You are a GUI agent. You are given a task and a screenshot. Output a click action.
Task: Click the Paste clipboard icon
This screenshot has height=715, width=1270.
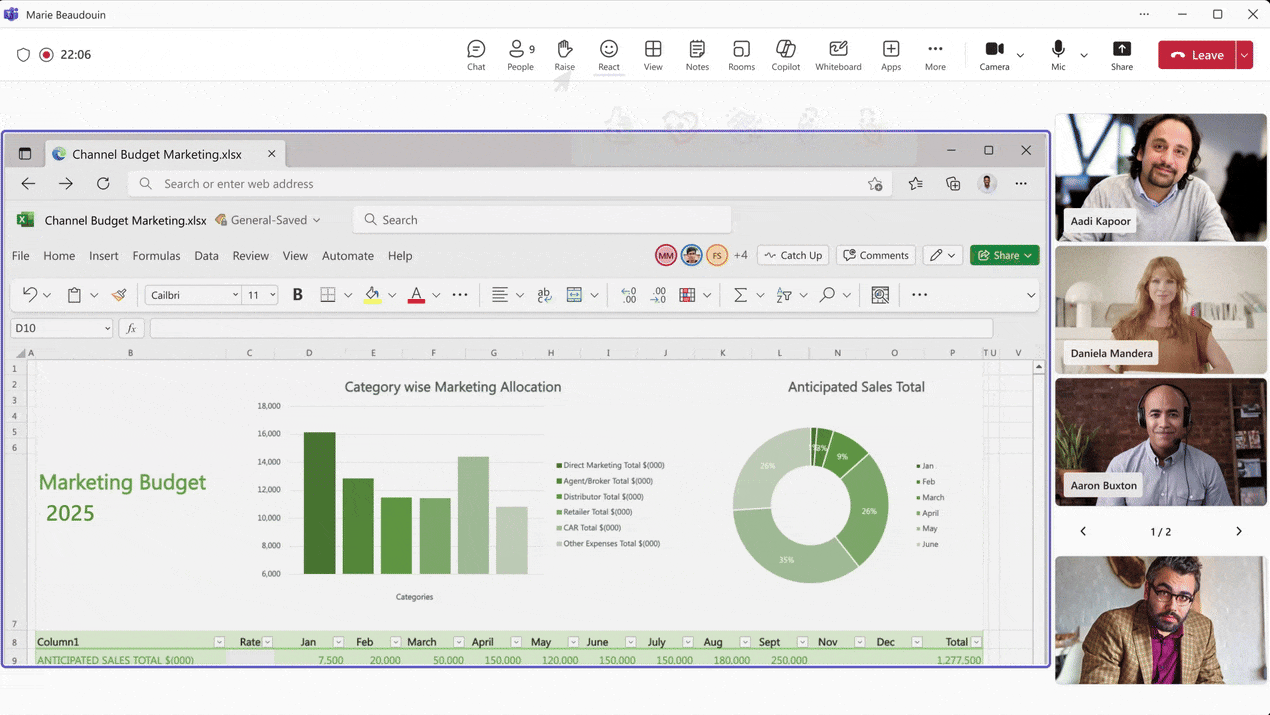(x=74, y=295)
